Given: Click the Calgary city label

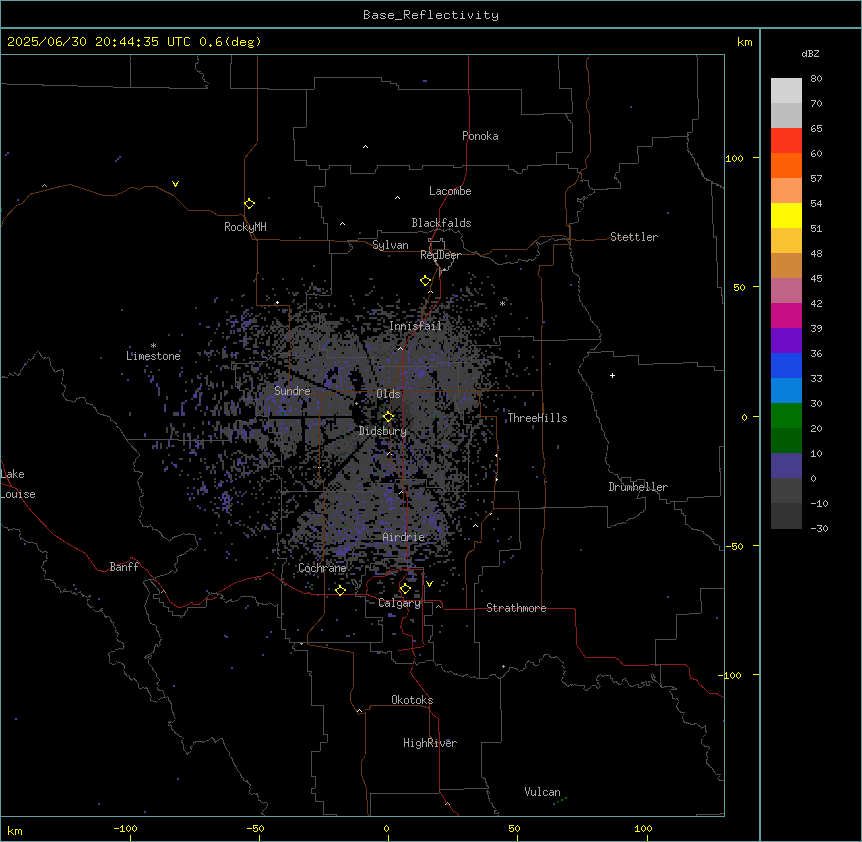Looking at the screenshot, I should [x=399, y=603].
